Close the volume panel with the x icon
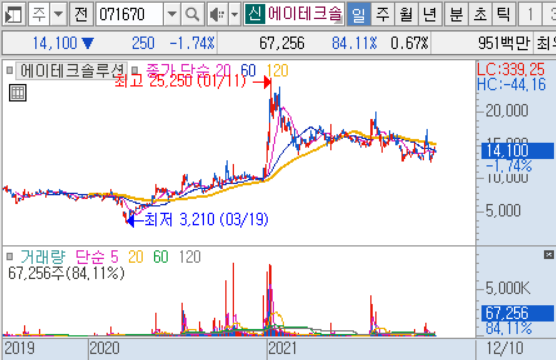 click(x=549, y=254)
